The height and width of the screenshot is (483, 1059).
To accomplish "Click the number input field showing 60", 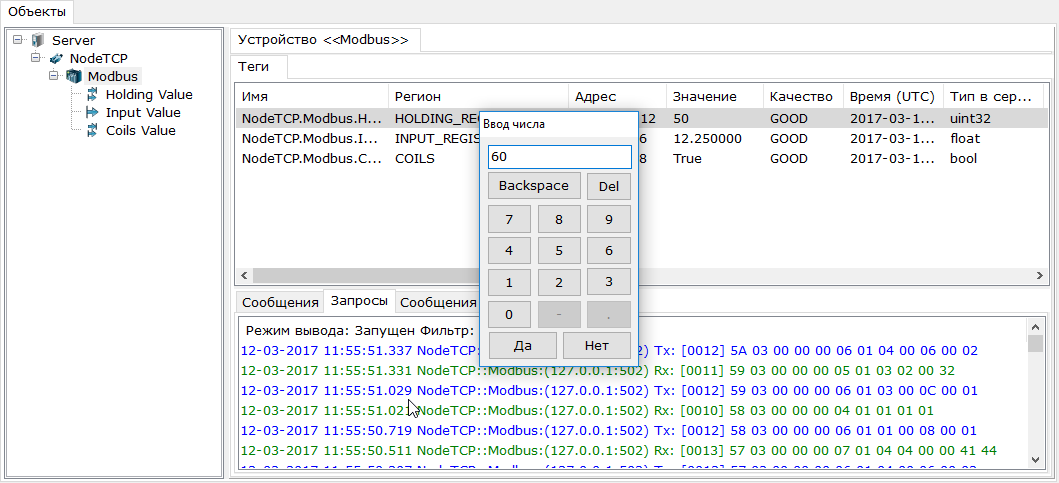I will [559, 158].
